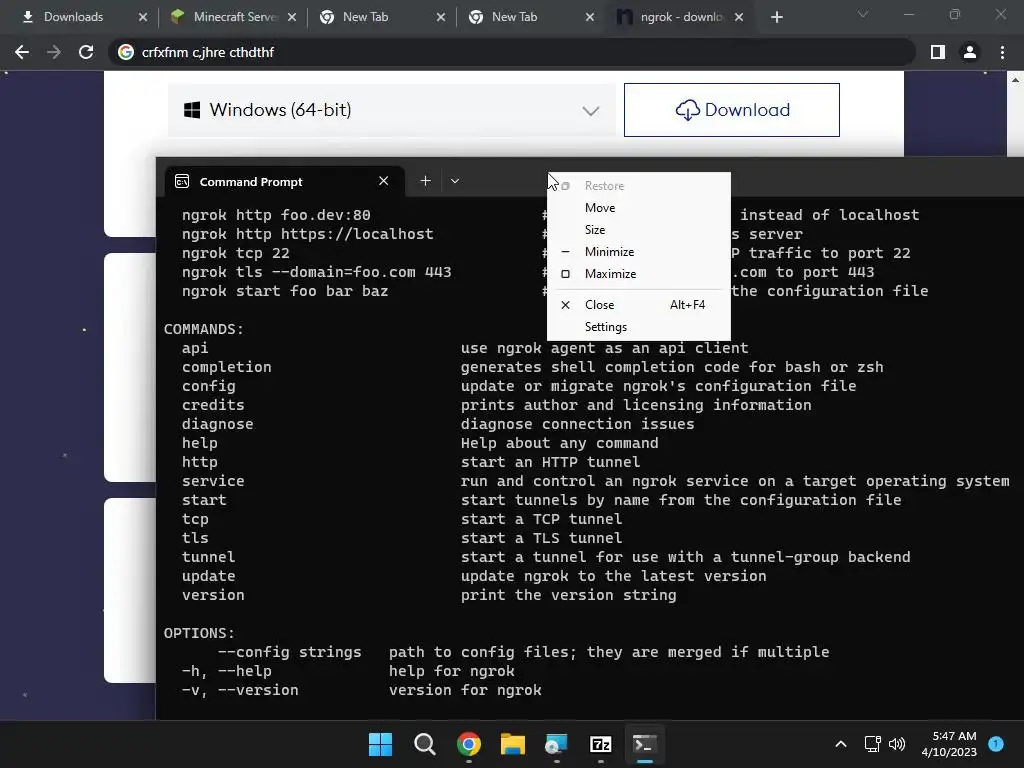Click the "COMMANDS:" heading in terminal

tap(204, 329)
